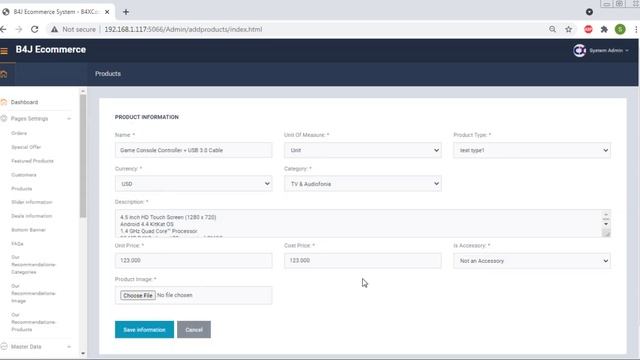Open Slider Information in the sidebar
This screenshot has height=360, width=640.
(32, 202)
